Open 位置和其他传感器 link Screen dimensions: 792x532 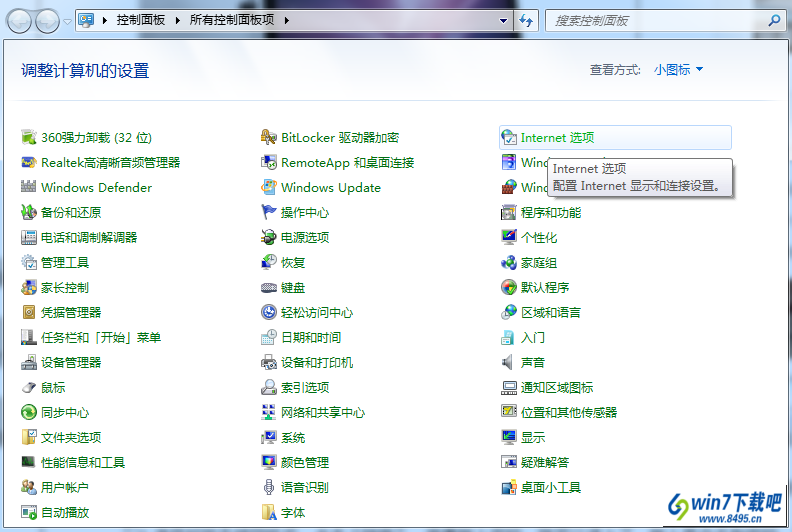569,412
